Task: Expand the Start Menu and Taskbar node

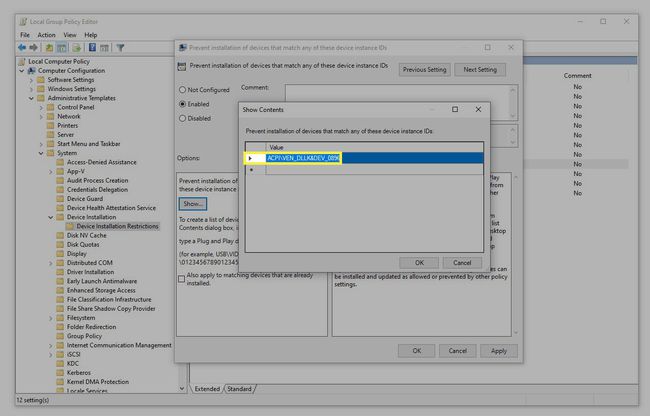Action: (41, 144)
